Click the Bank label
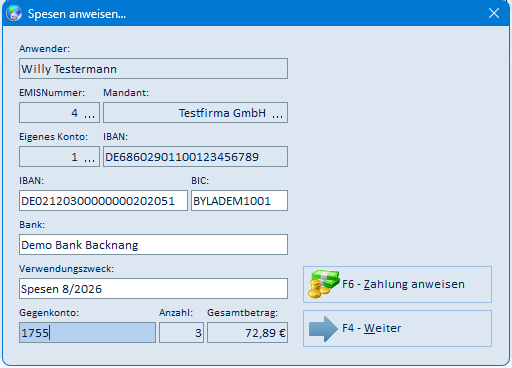This screenshot has width=512, height=368. click(32, 225)
